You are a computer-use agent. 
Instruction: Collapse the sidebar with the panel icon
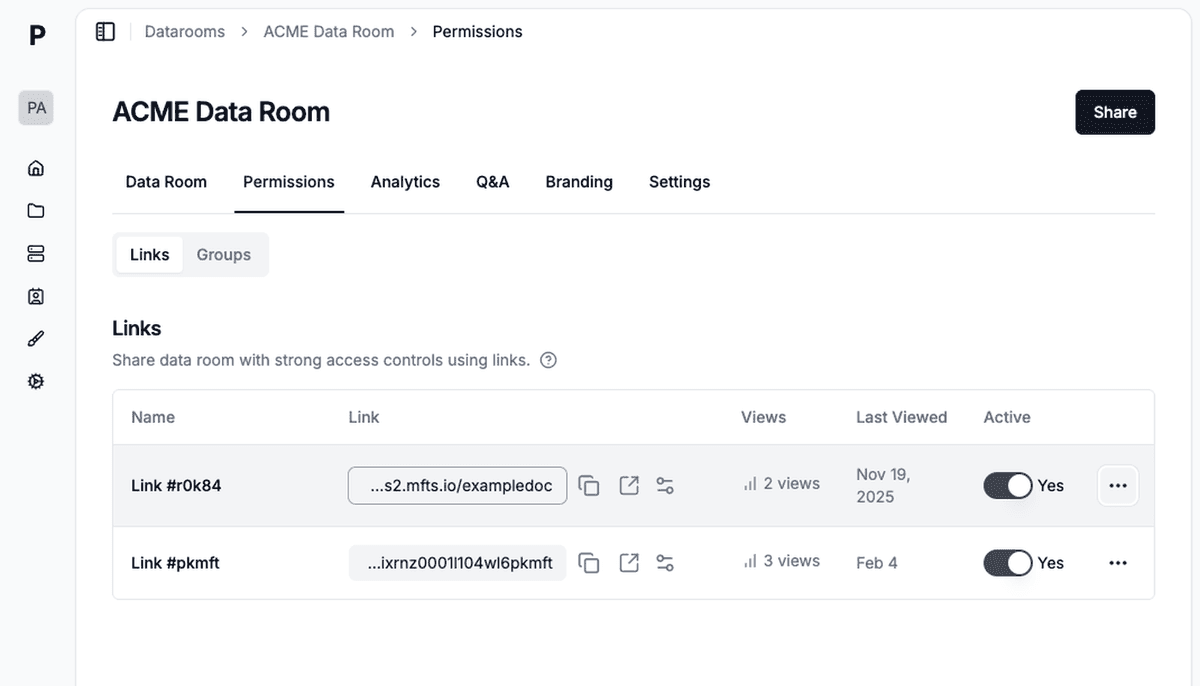click(x=105, y=31)
